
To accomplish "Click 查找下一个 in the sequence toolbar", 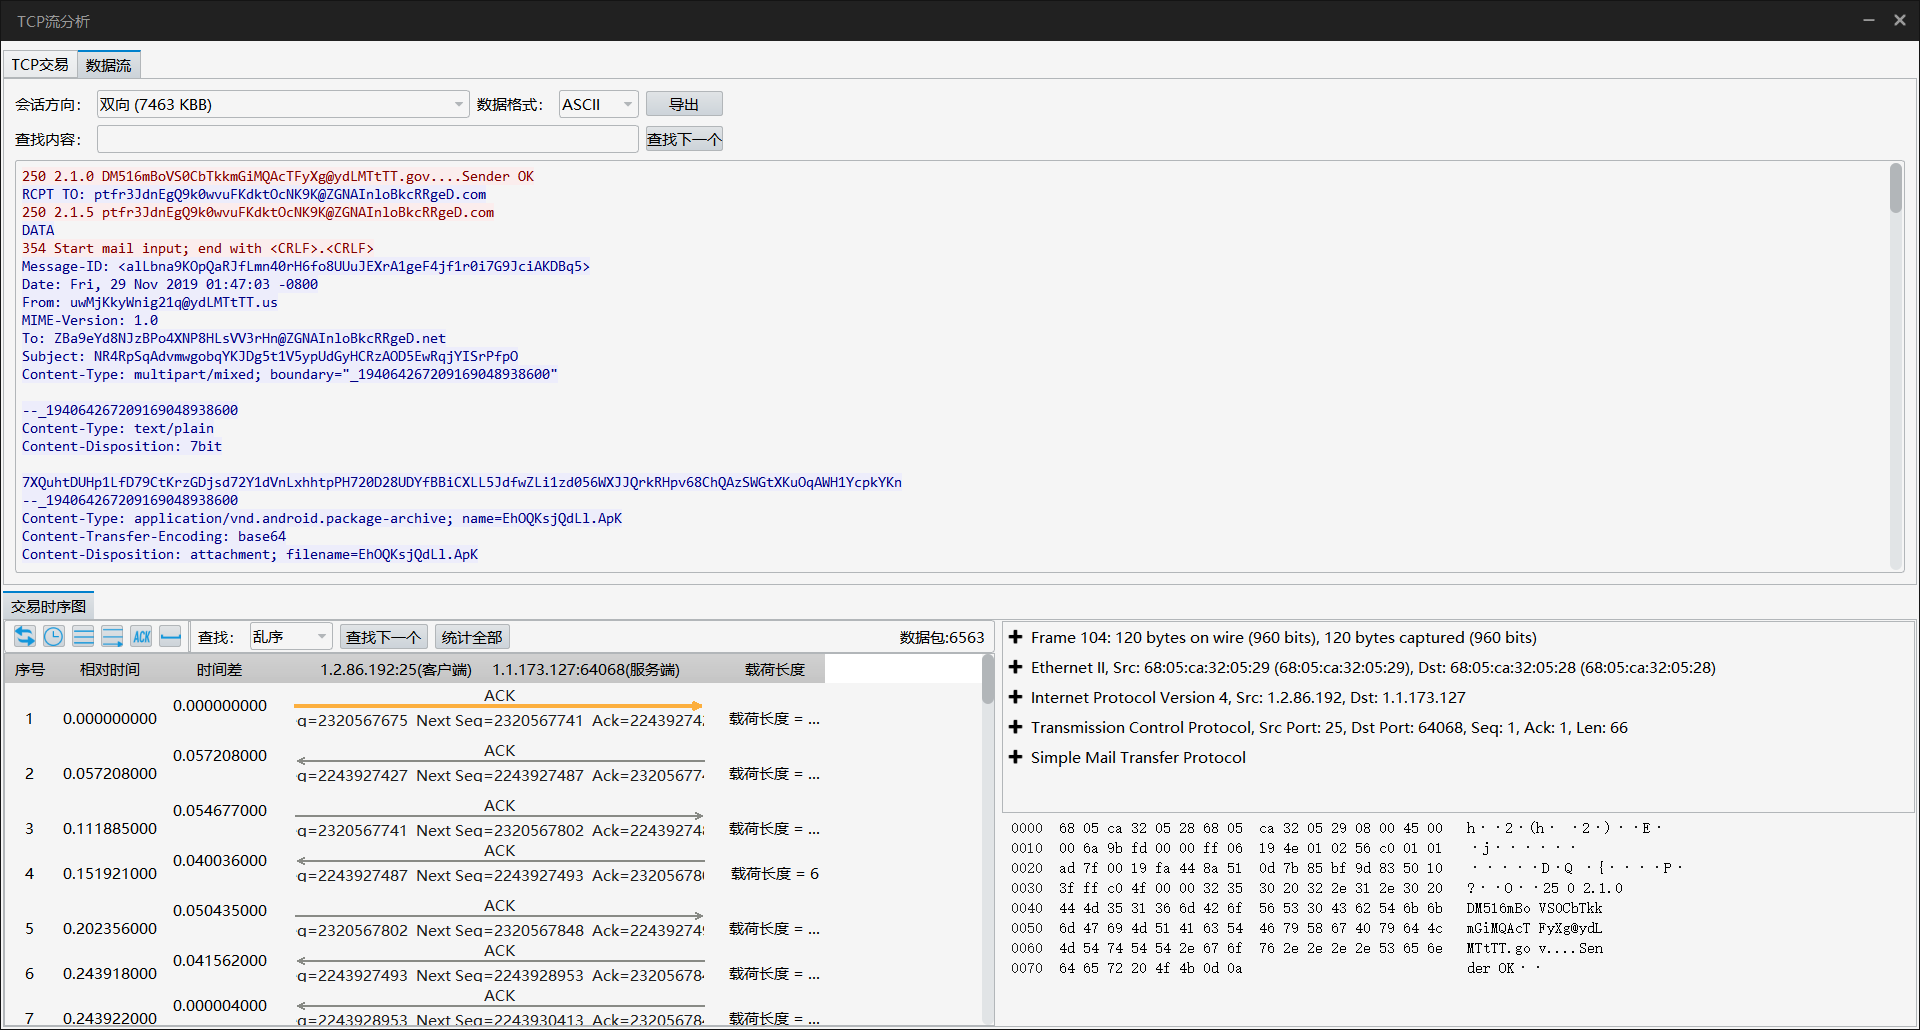I will point(384,637).
